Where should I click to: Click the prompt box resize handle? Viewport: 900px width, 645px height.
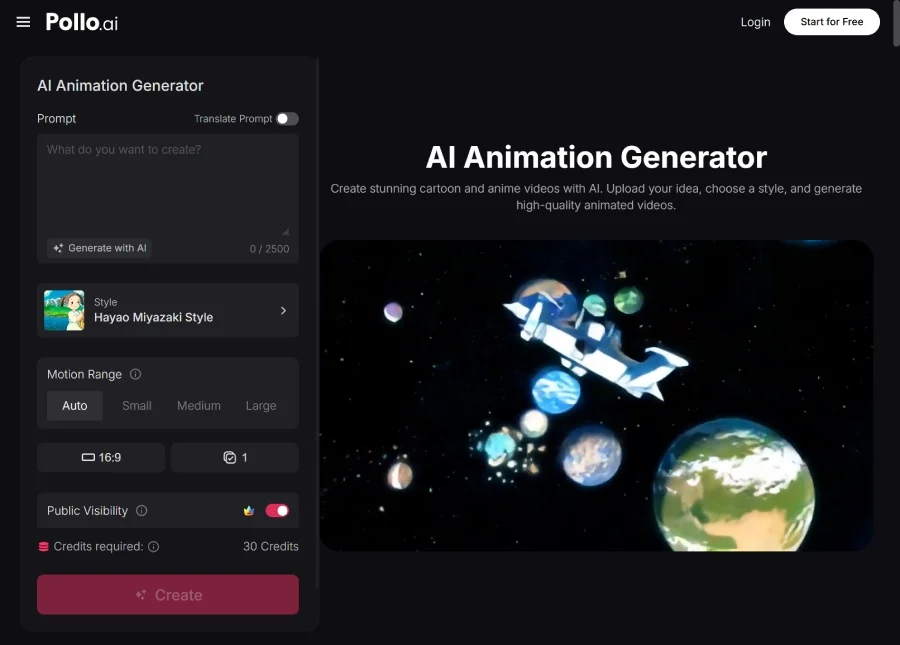tap(285, 232)
